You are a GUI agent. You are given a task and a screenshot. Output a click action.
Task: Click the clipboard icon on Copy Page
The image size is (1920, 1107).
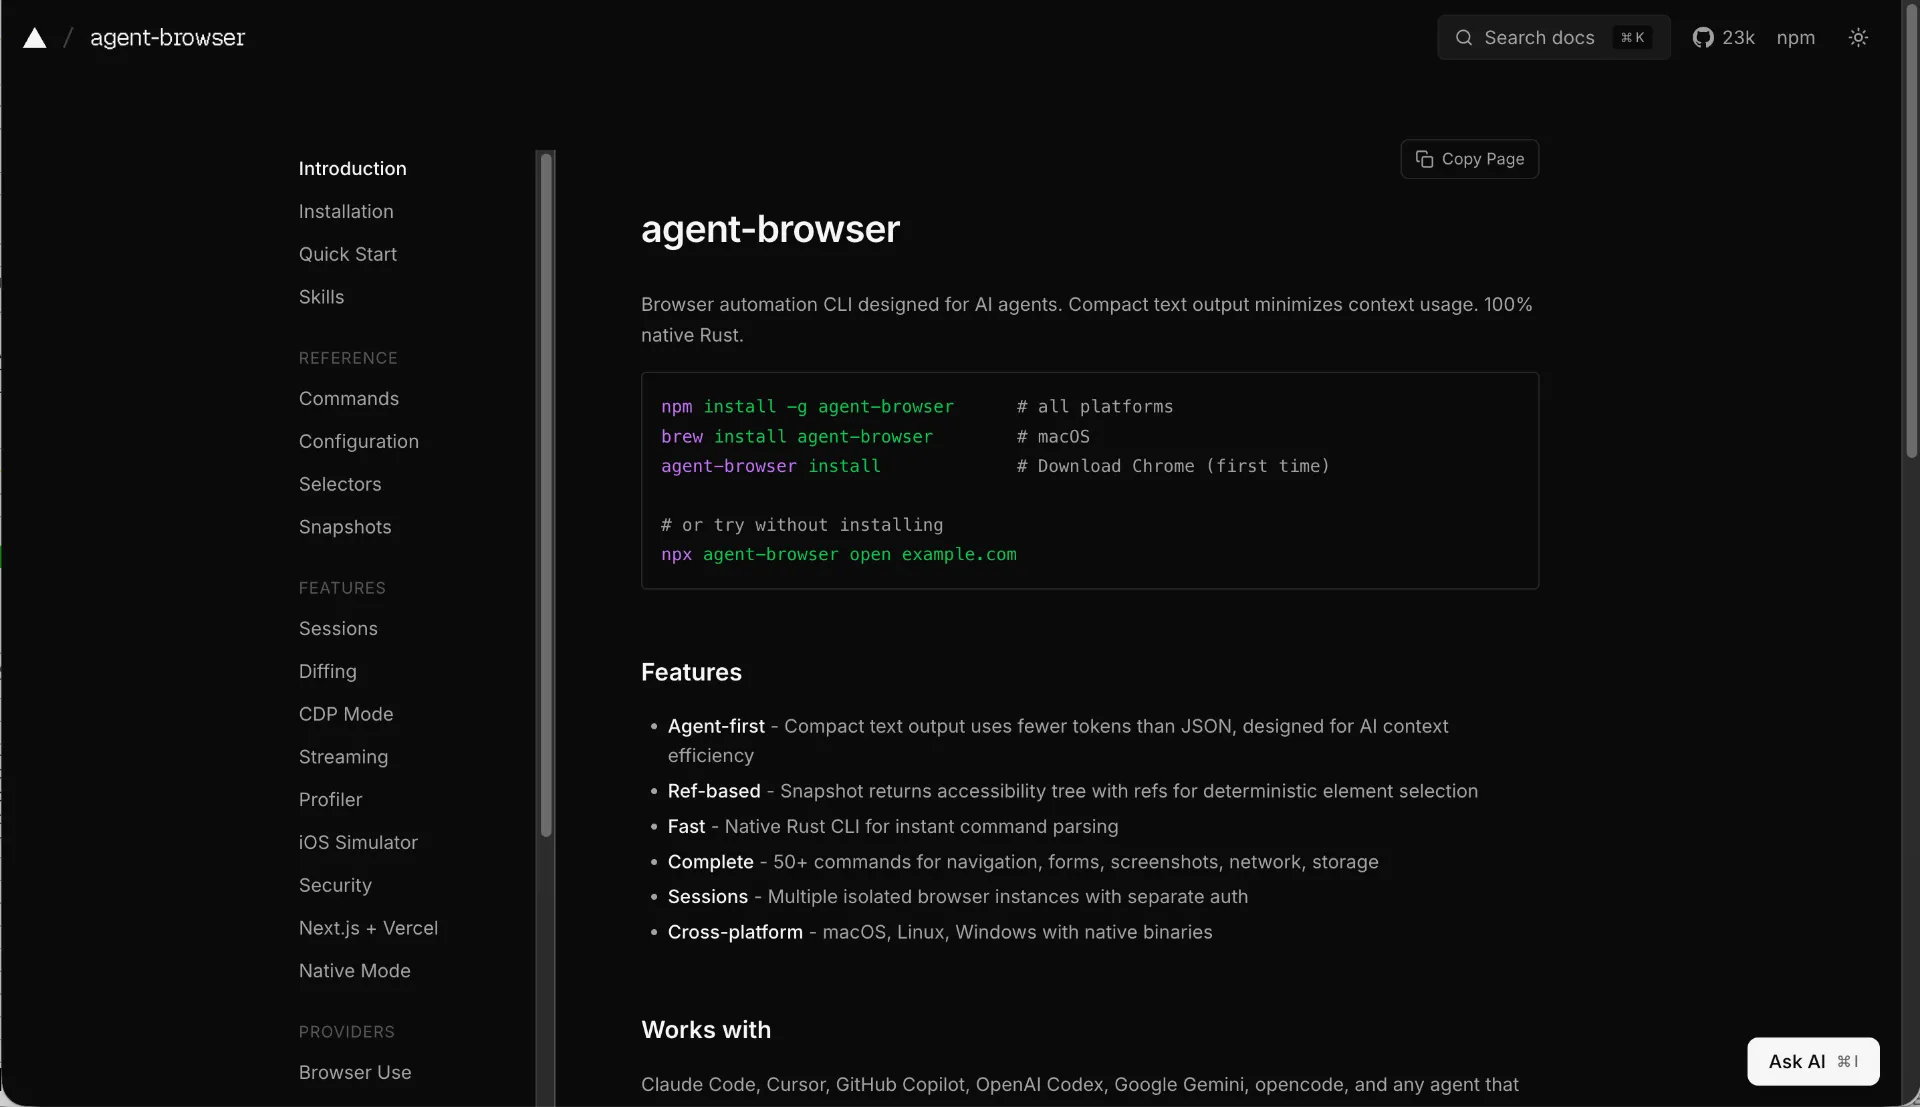[1426, 159]
